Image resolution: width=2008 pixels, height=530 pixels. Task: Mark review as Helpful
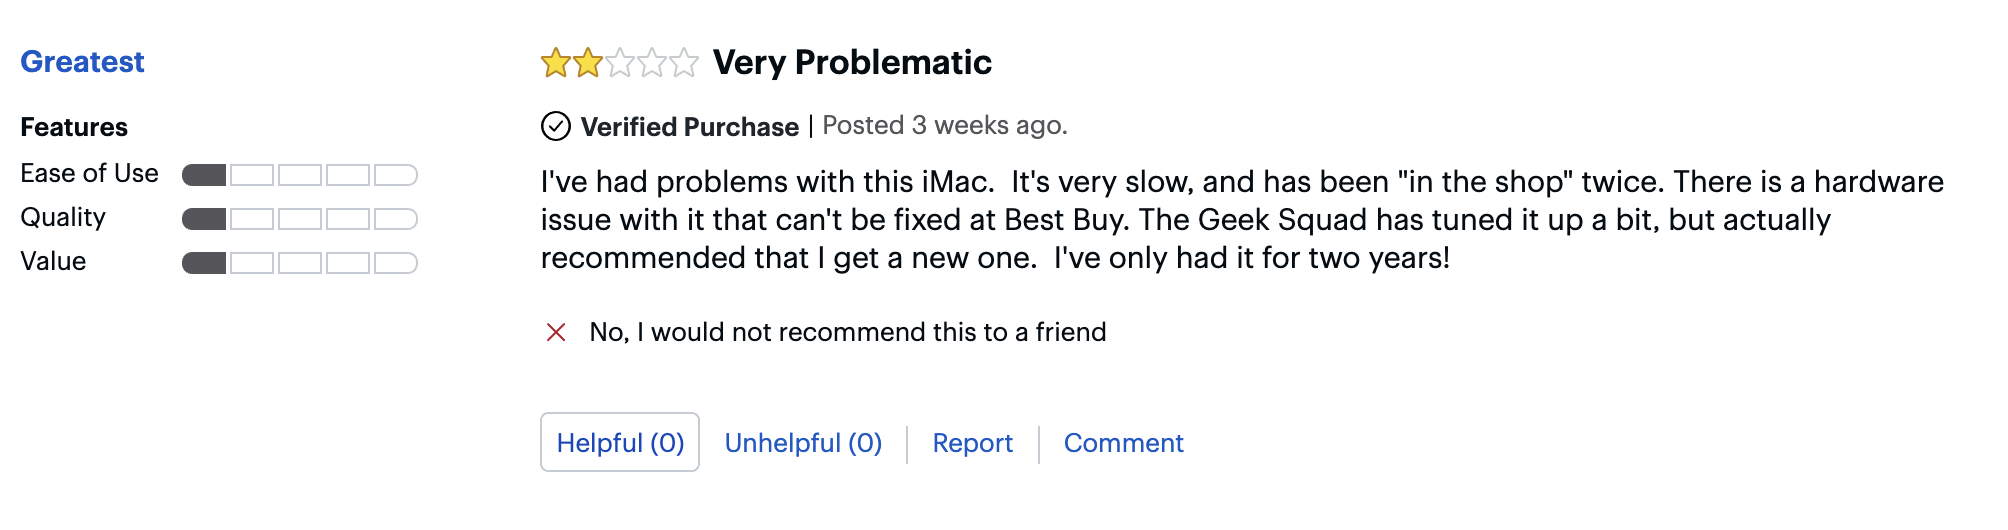(620, 442)
